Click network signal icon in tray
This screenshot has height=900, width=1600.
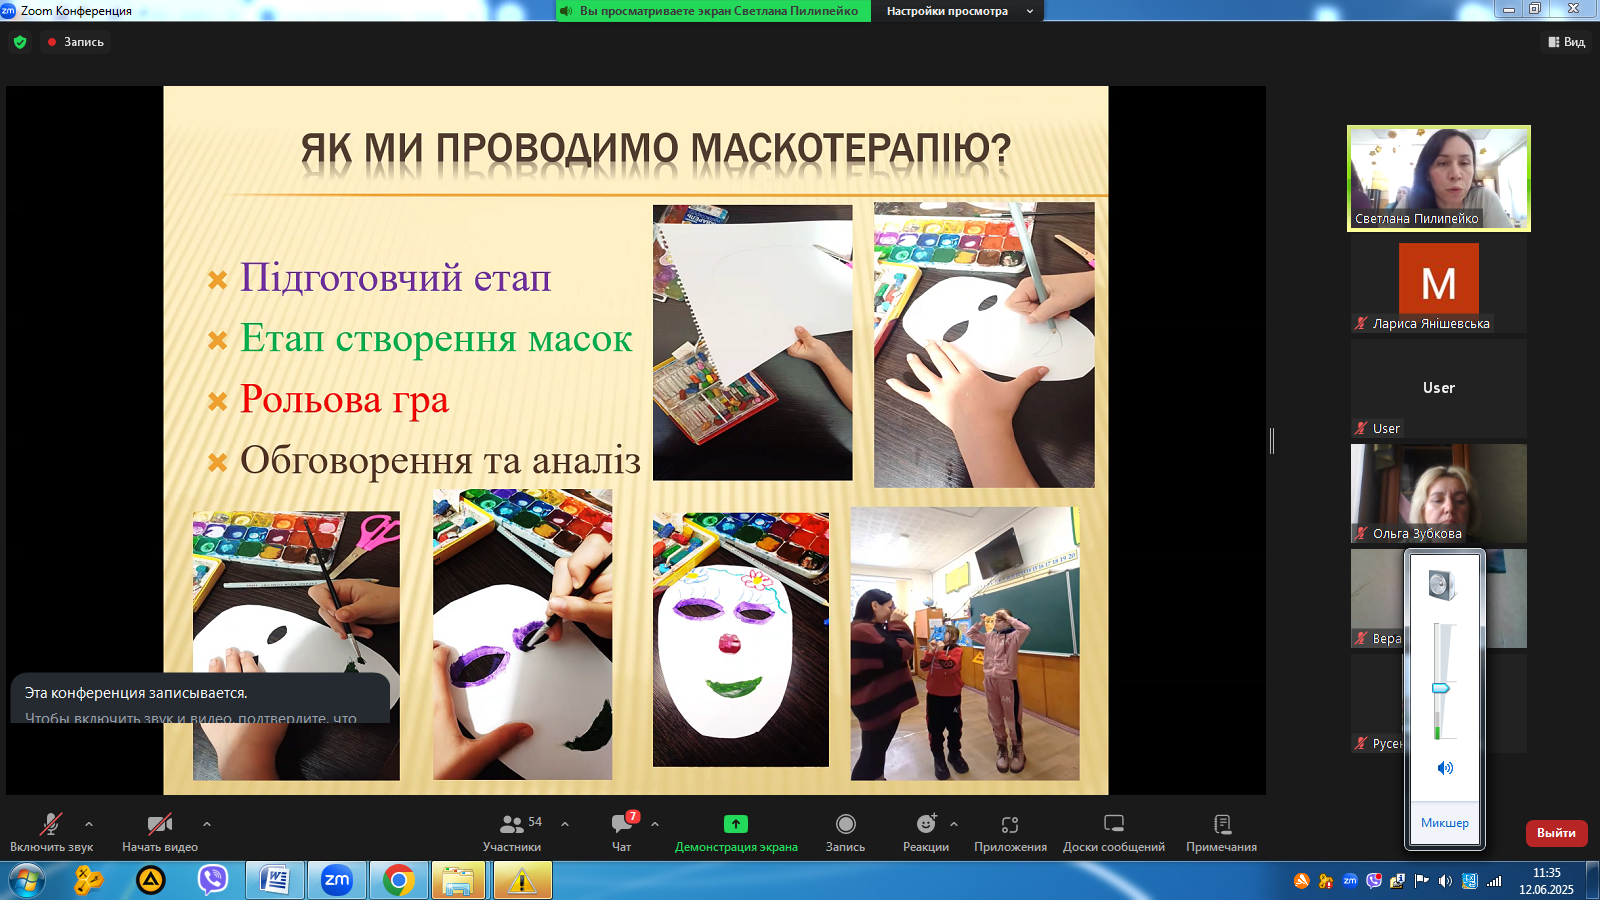tap(1494, 881)
